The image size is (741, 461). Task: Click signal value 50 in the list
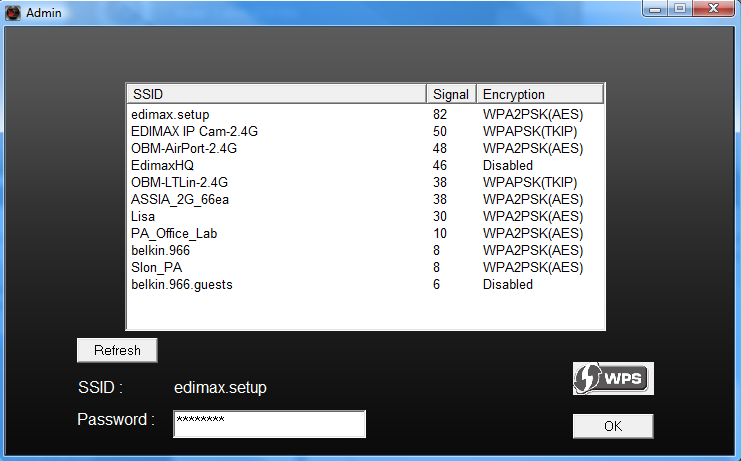(439, 131)
